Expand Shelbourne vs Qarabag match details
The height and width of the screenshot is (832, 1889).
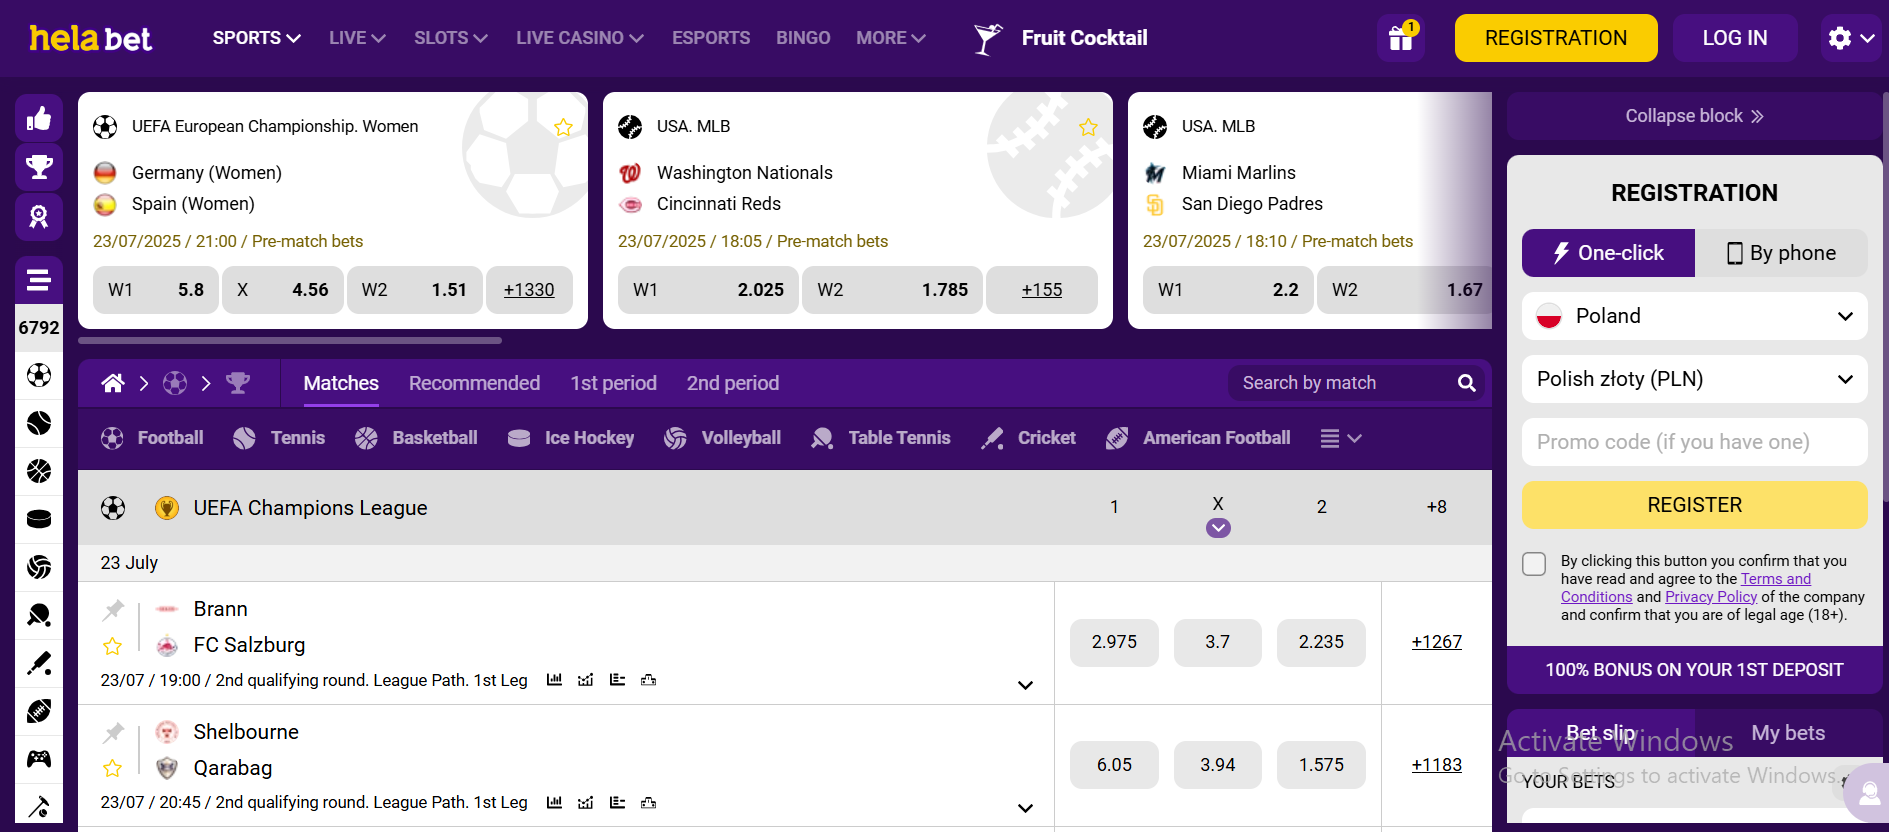[1025, 808]
